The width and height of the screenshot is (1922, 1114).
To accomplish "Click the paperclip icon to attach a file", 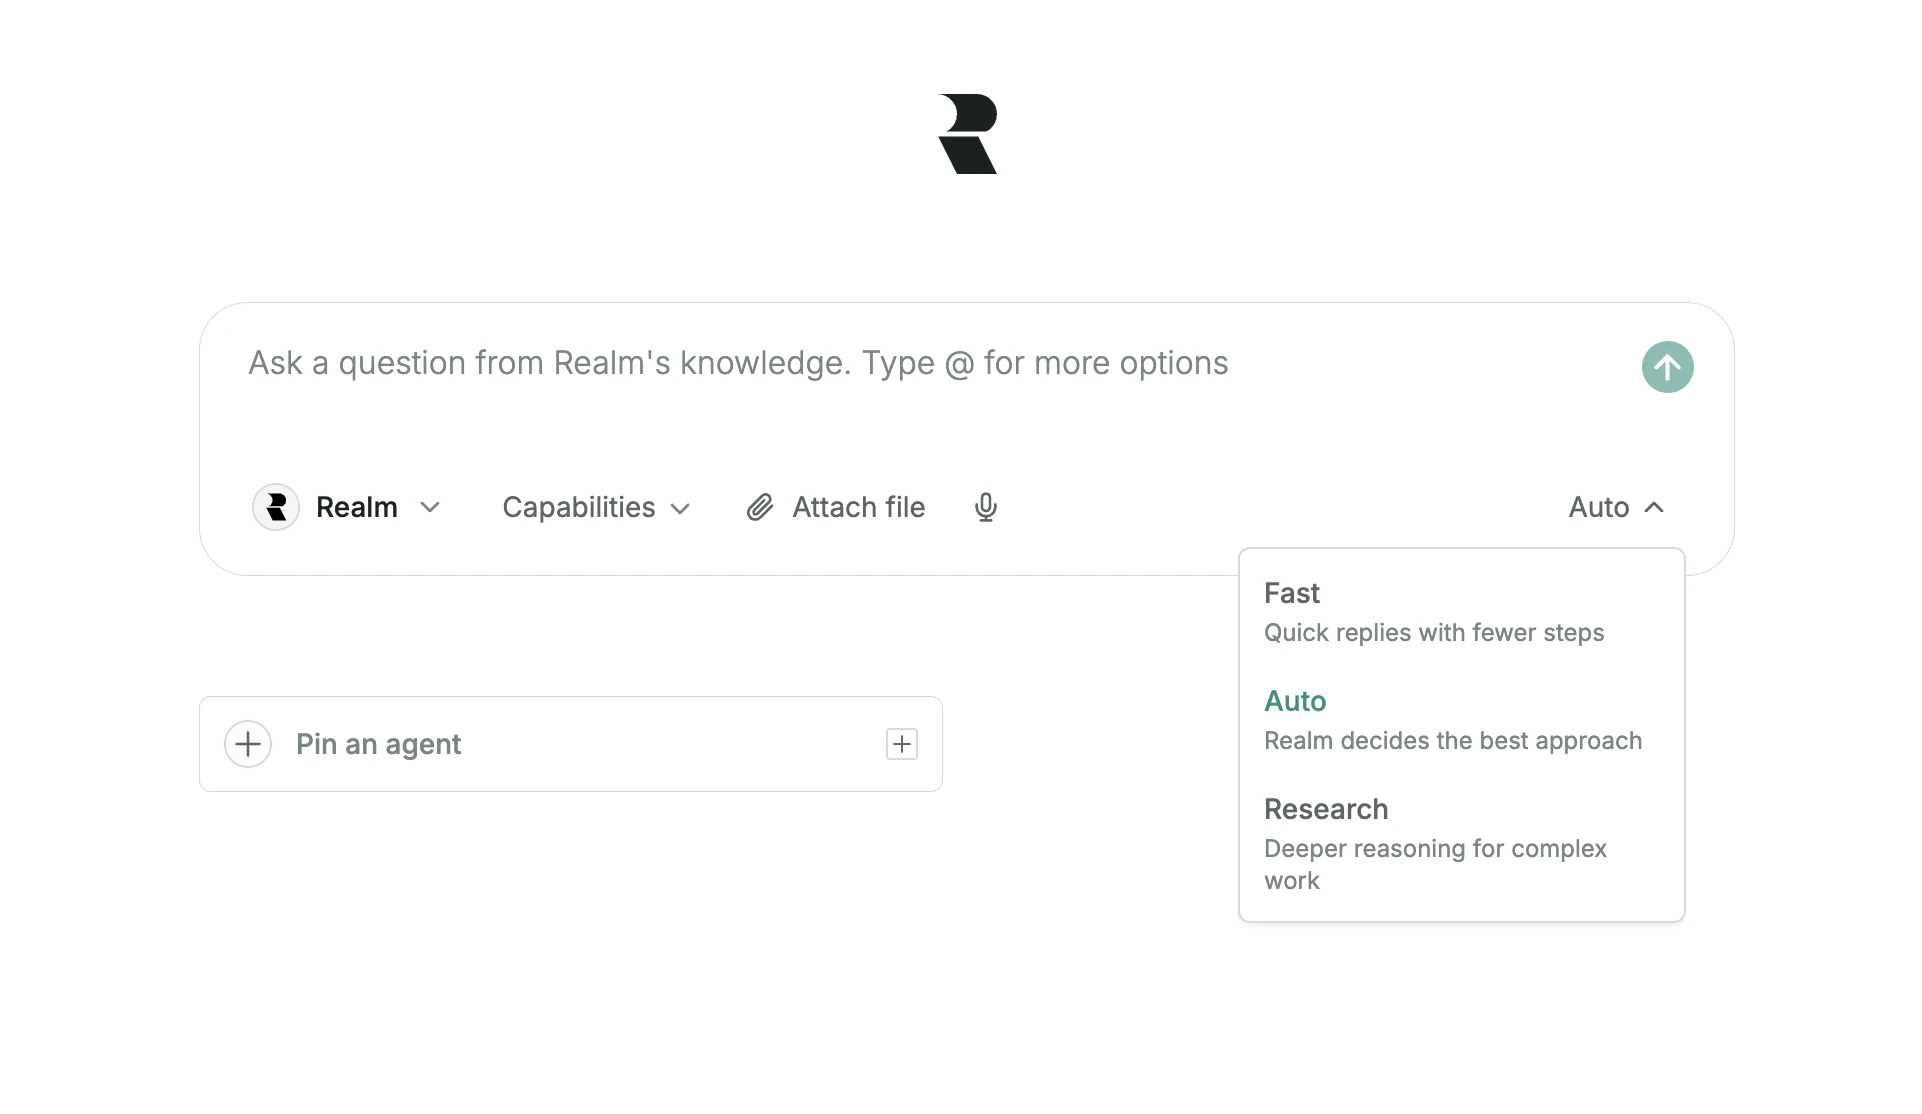I will tap(761, 508).
